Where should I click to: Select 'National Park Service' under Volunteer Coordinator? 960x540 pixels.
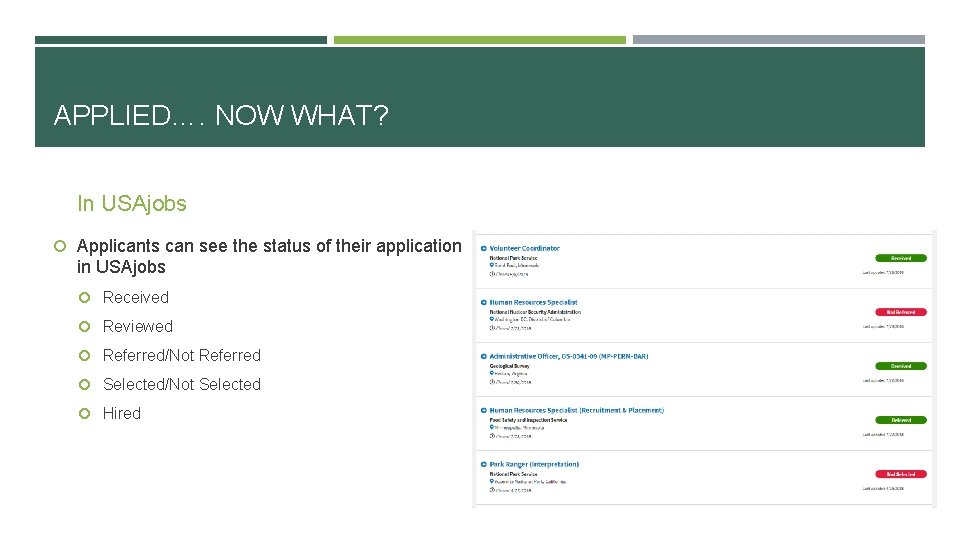click(x=513, y=258)
